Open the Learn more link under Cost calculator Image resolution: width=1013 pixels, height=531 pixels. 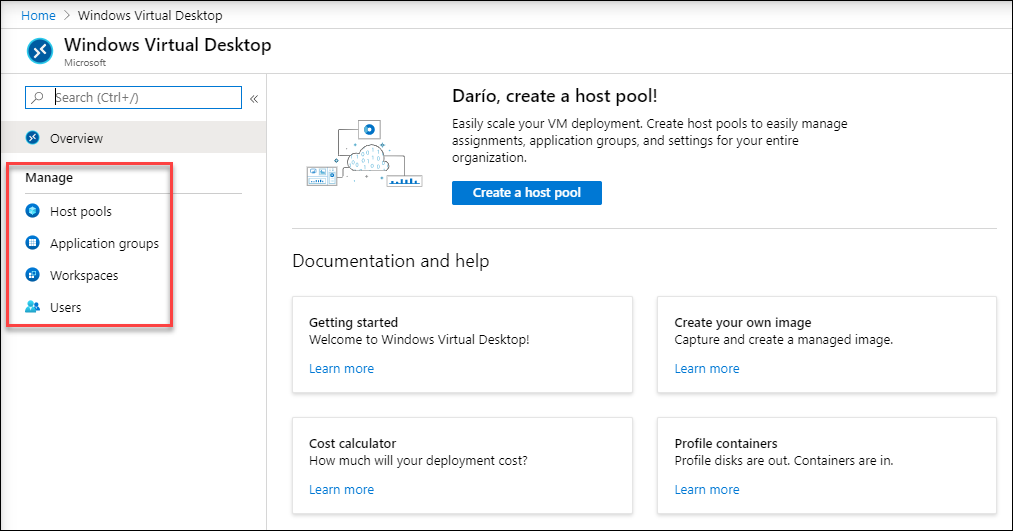pos(341,489)
